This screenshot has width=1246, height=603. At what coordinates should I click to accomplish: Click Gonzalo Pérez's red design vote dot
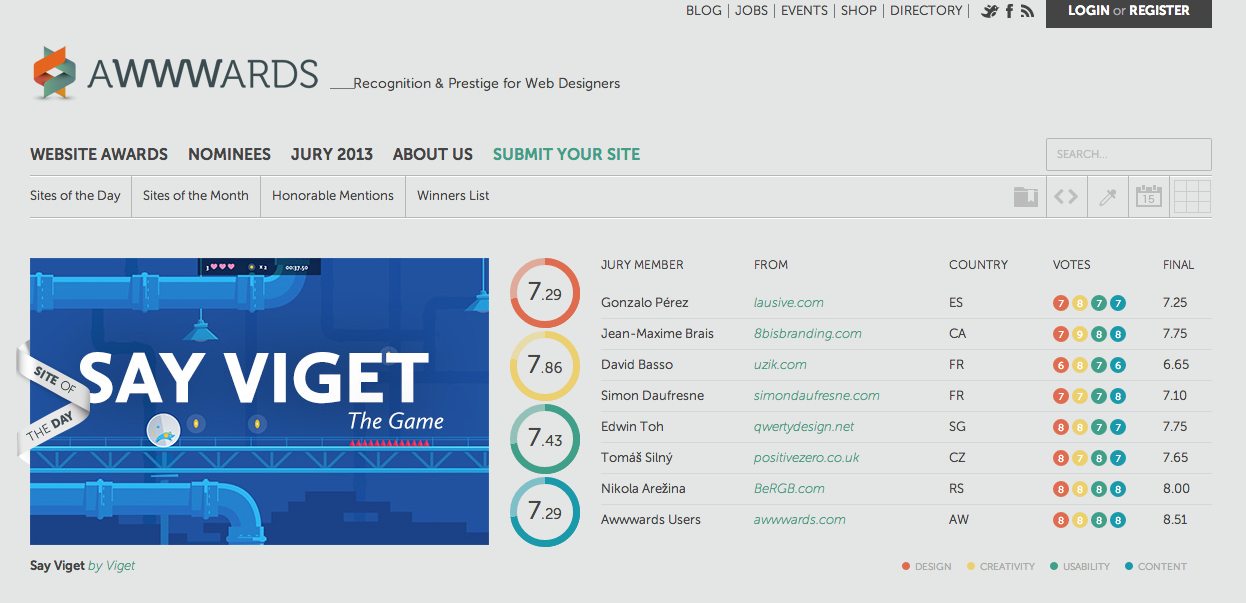tap(1061, 303)
